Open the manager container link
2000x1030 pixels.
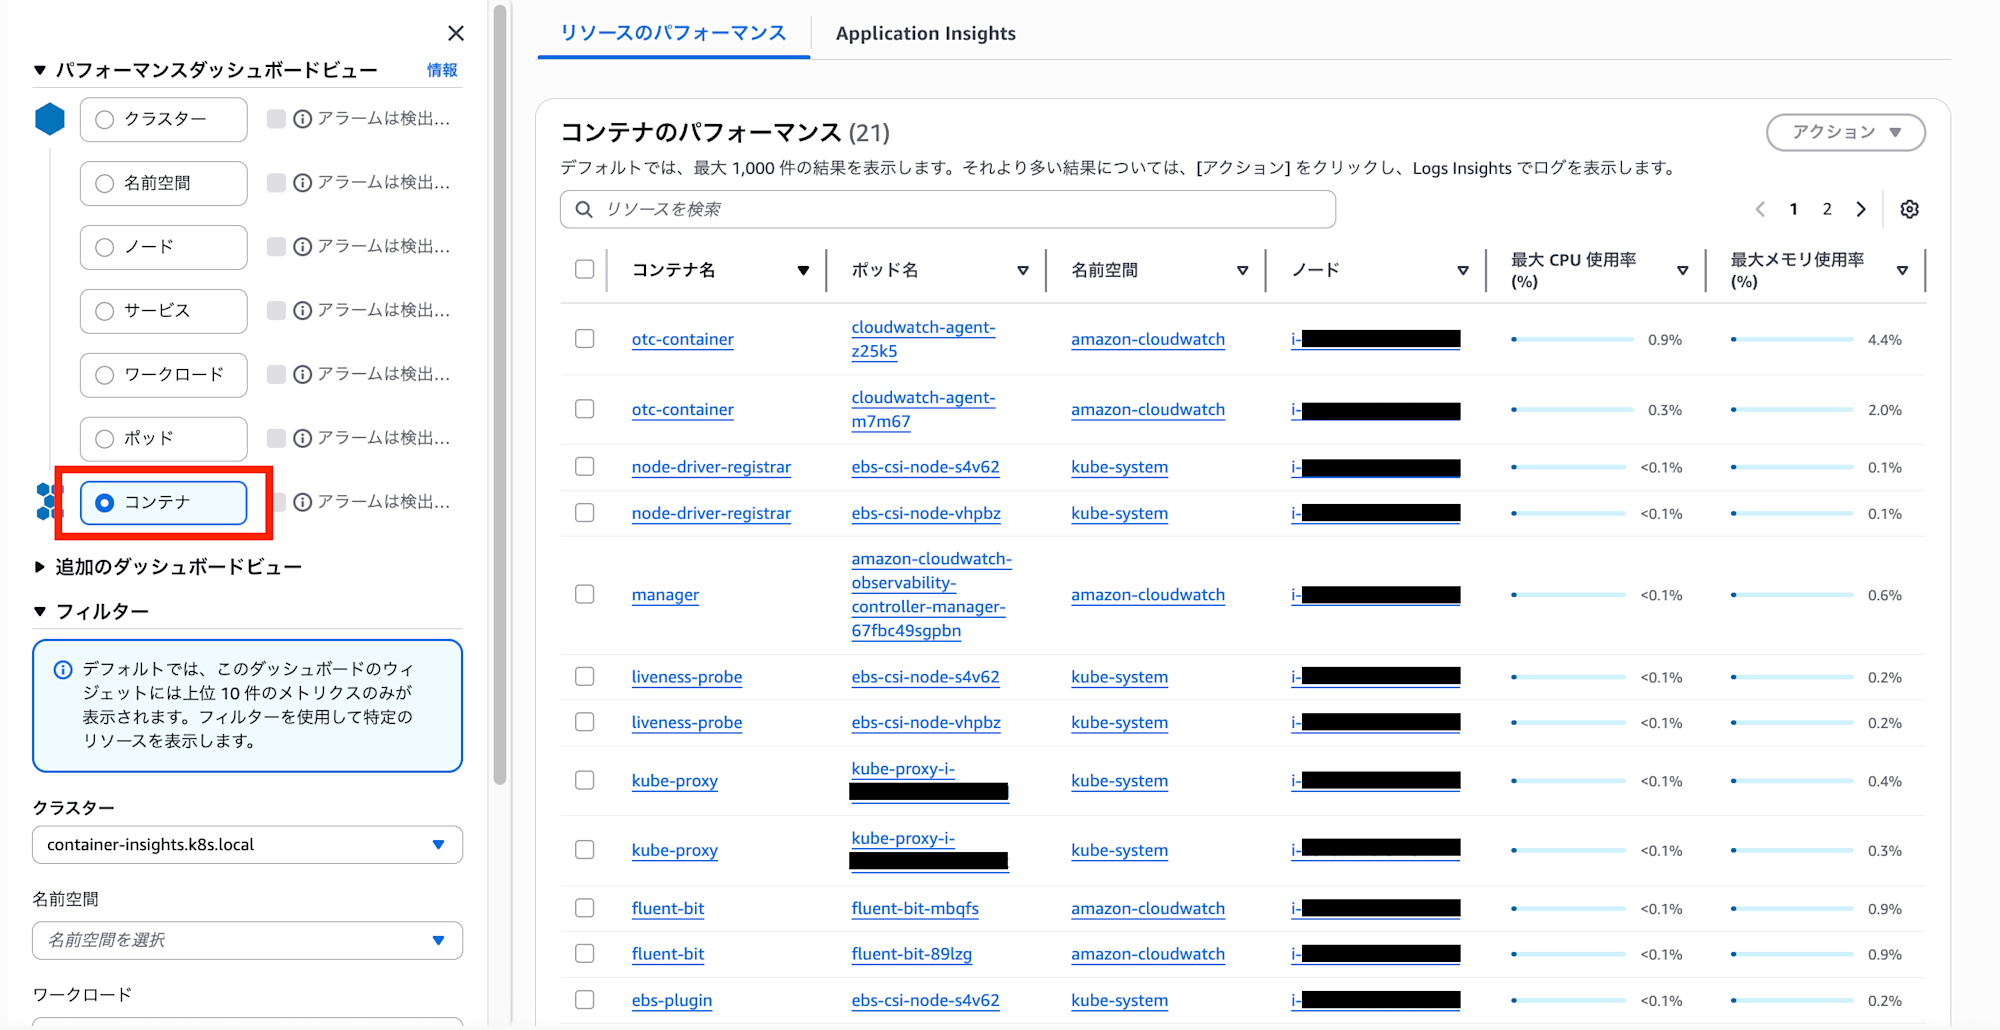tap(665, 595)
